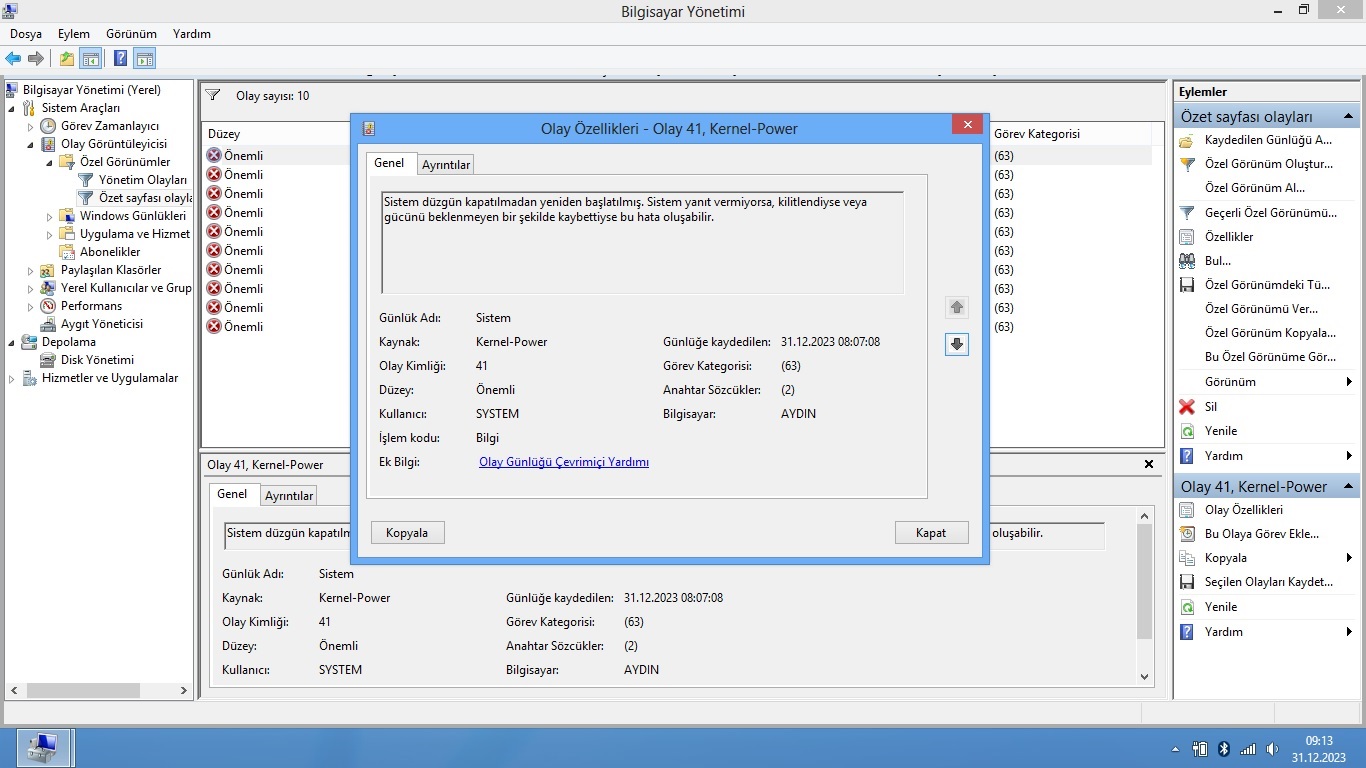This screenshot has height=768, width=1366.
Task: Click the Forward arrow toolbar icon
Action: (36, 59)
